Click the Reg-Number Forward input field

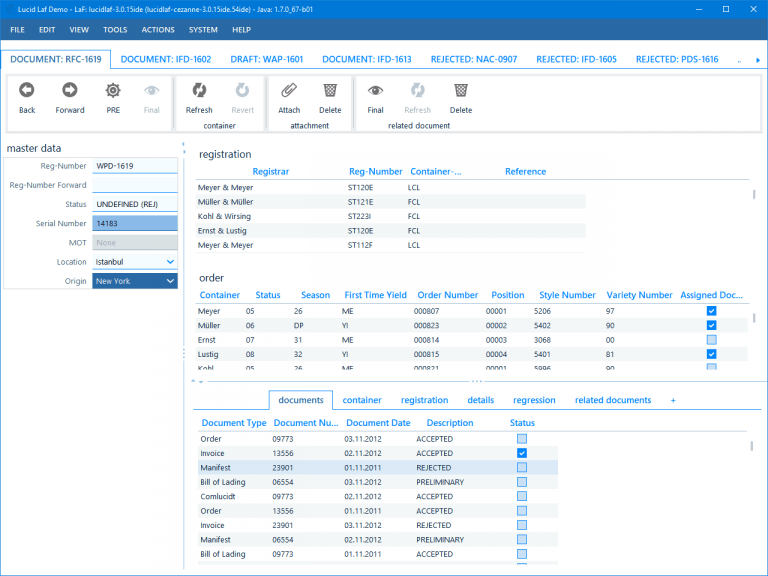pyautogui.click(x=135, y=185)
